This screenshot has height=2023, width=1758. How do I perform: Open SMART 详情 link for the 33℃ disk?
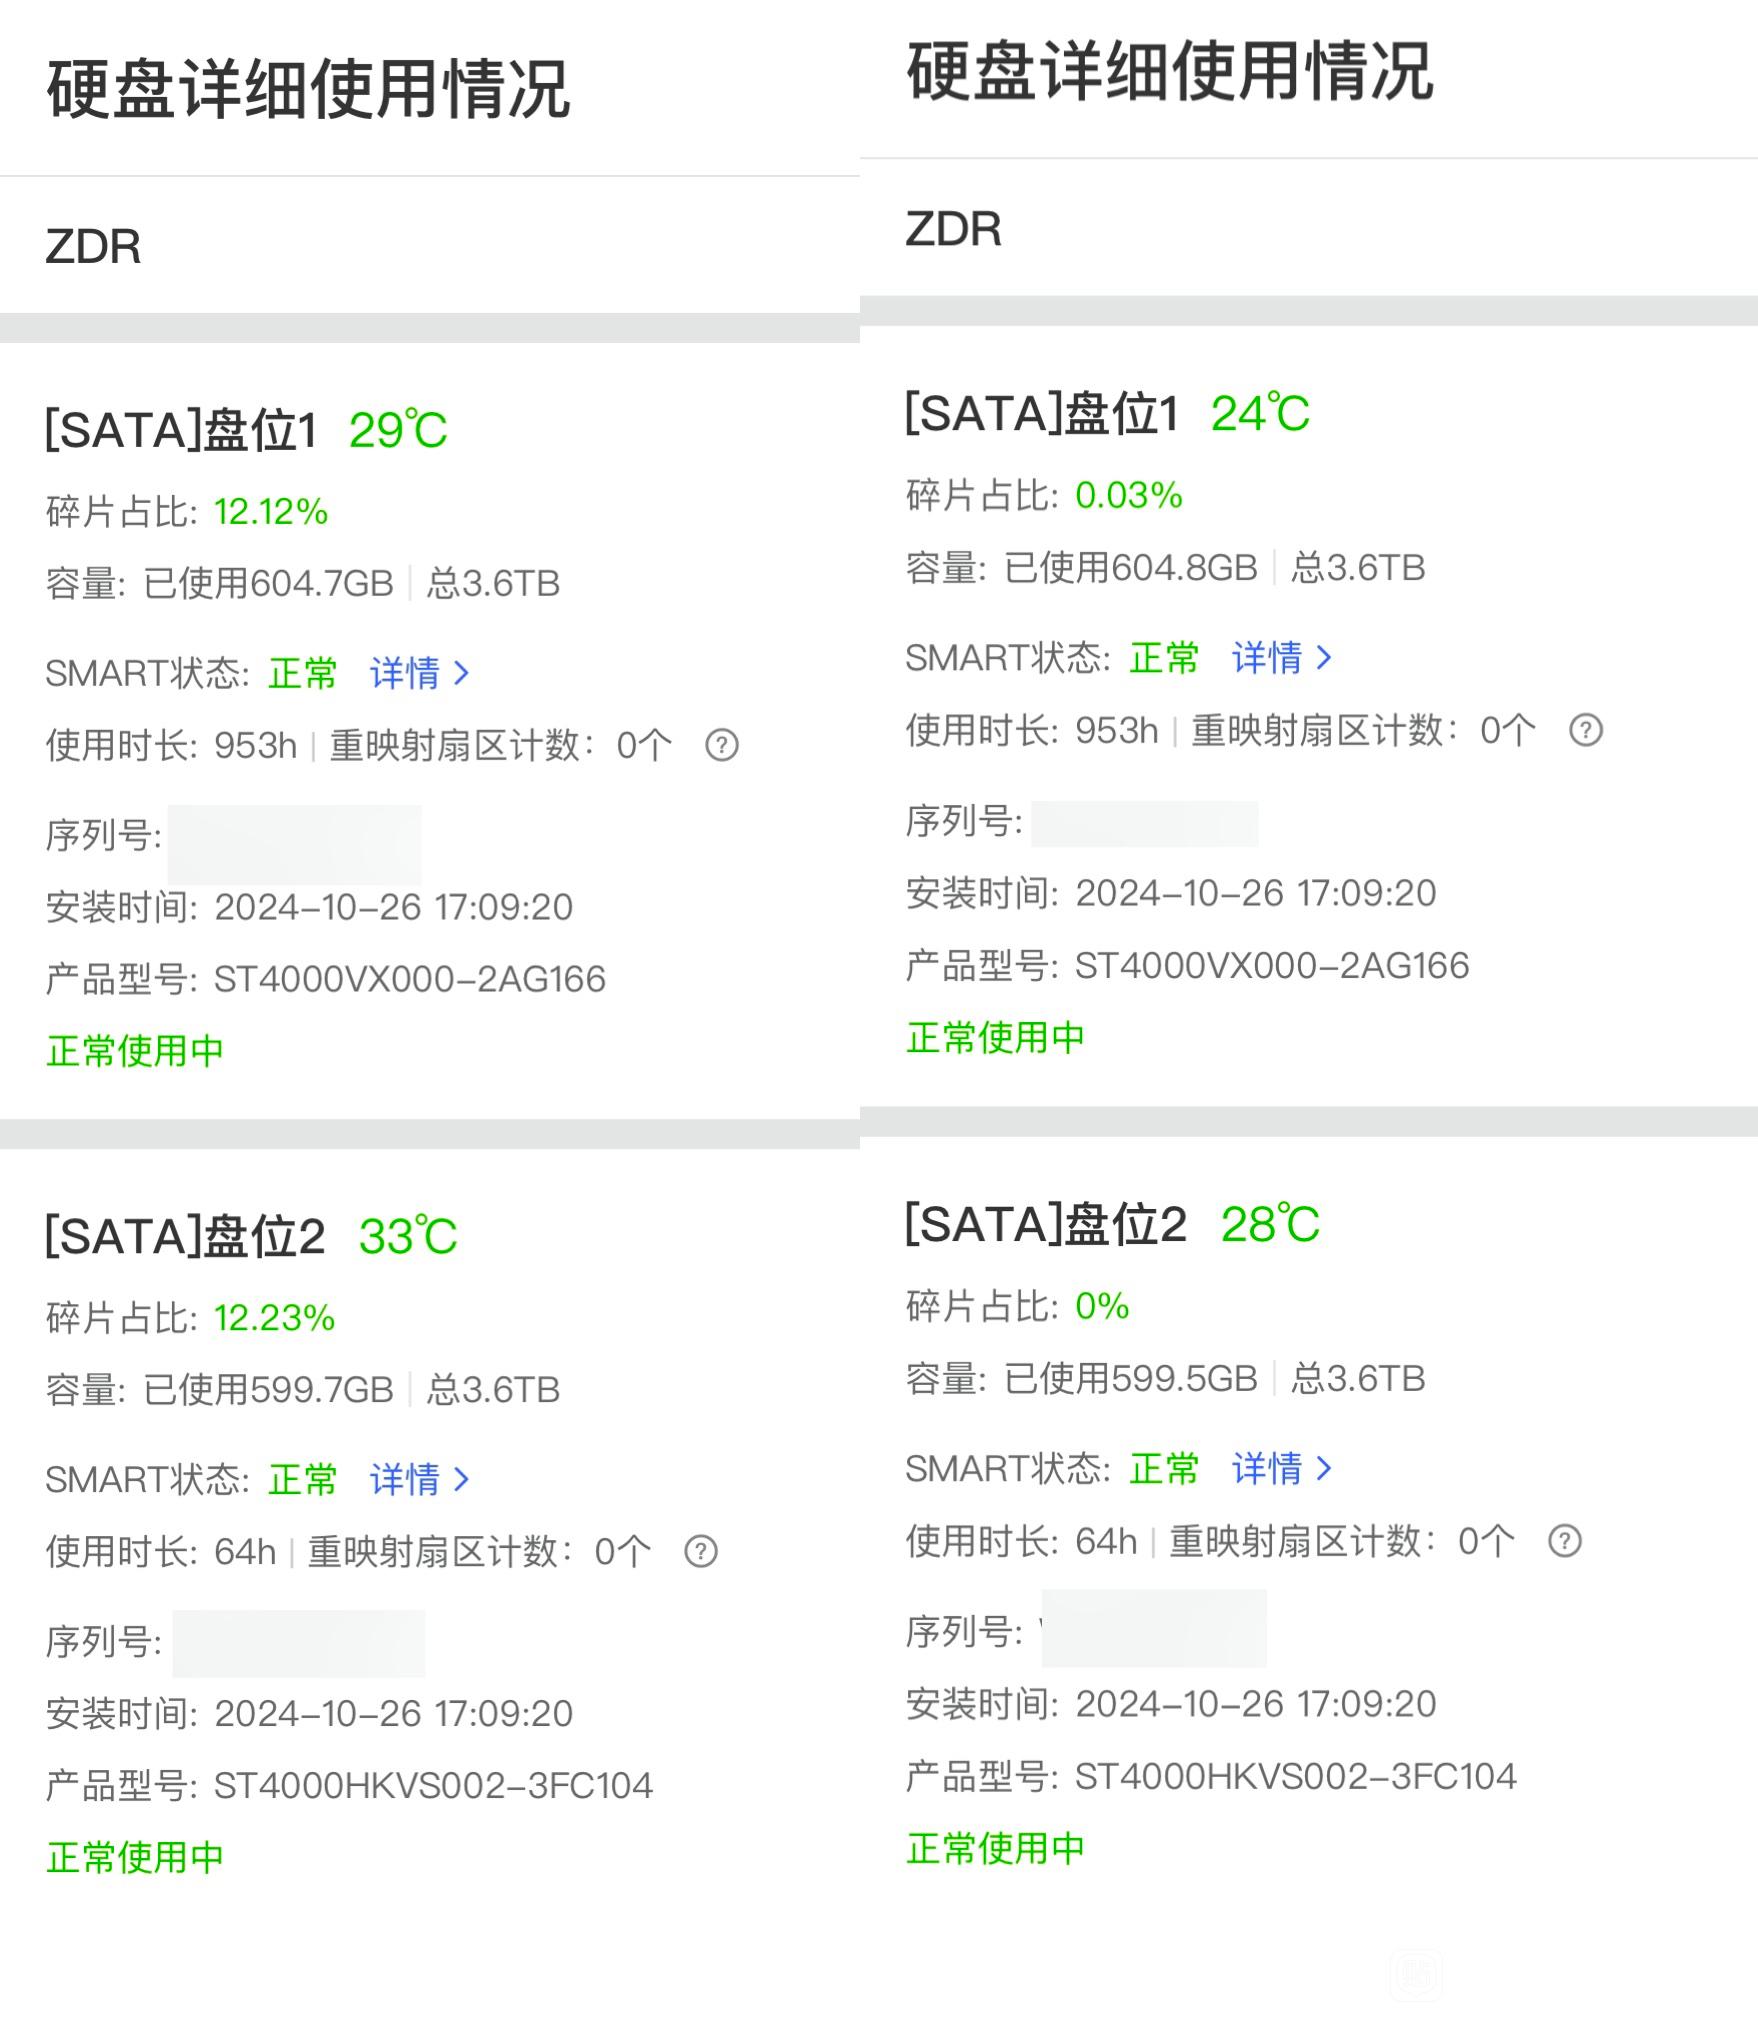(405, 1479)
